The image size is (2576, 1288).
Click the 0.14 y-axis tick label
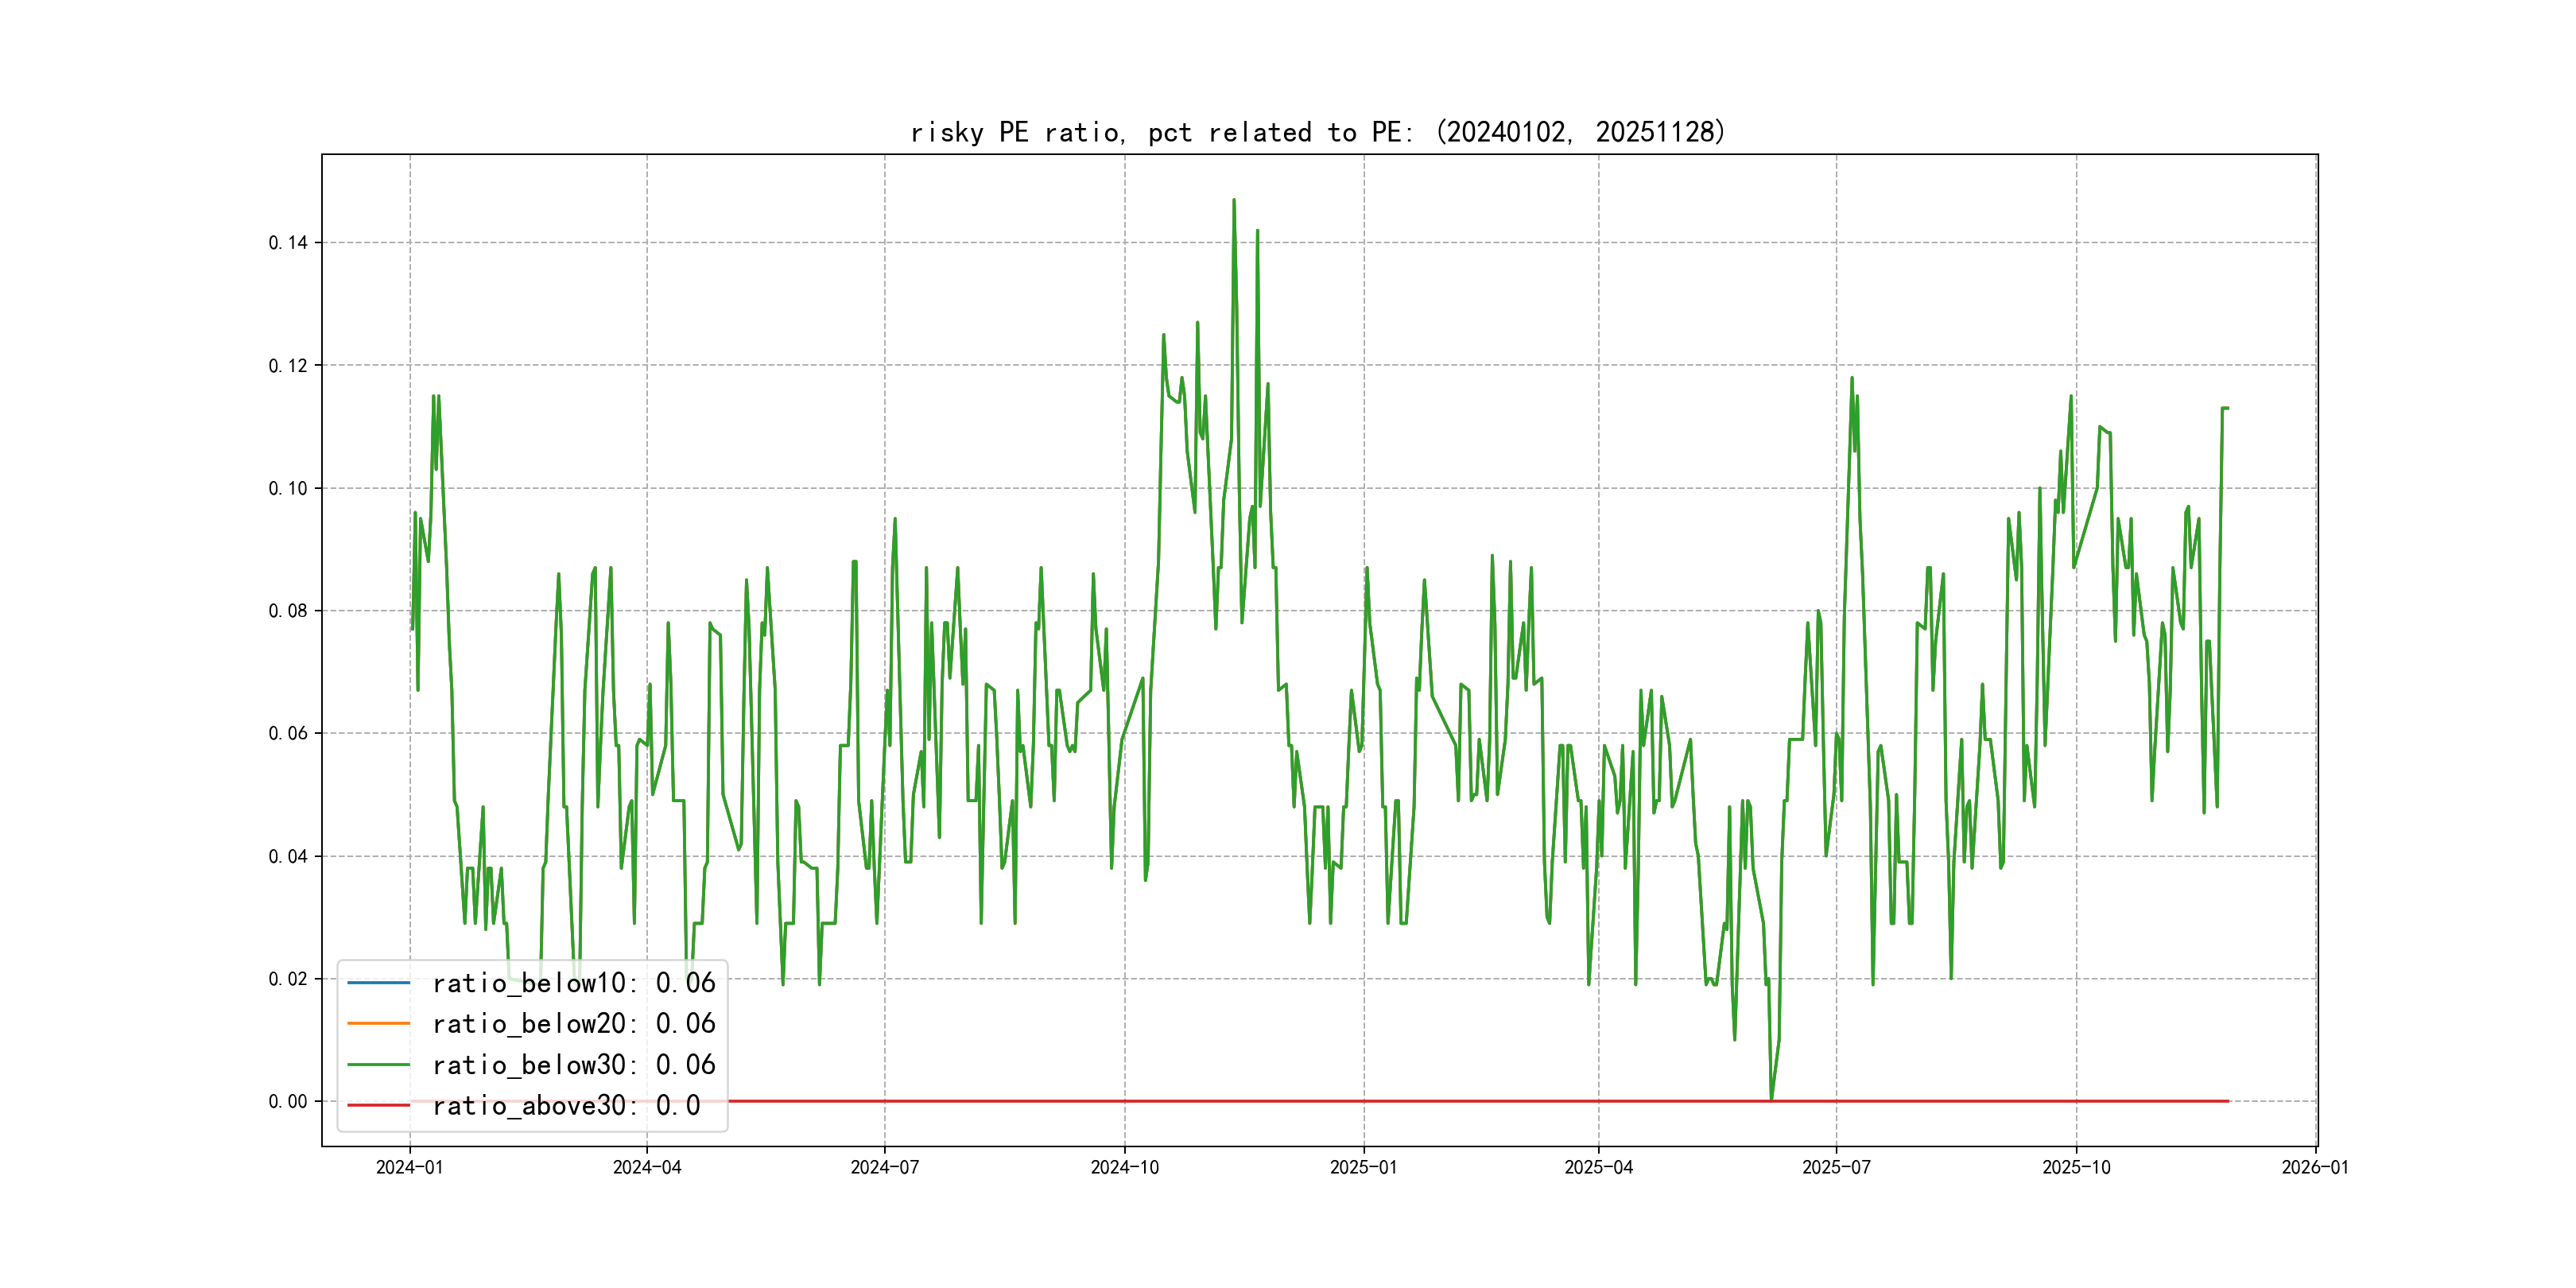pos(288,243)
